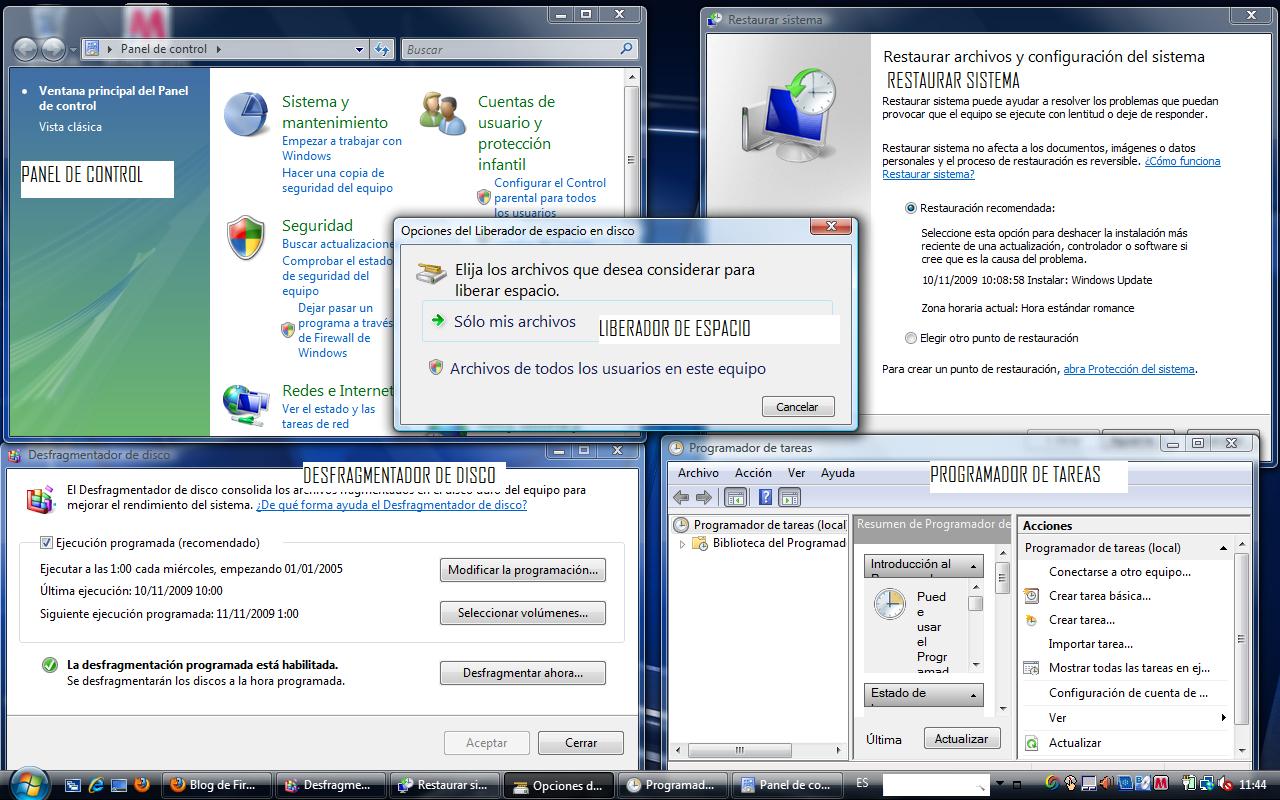Toggle the action pane toolbar icon
The image size is (1280, 800).
click(x=789, y=497)
